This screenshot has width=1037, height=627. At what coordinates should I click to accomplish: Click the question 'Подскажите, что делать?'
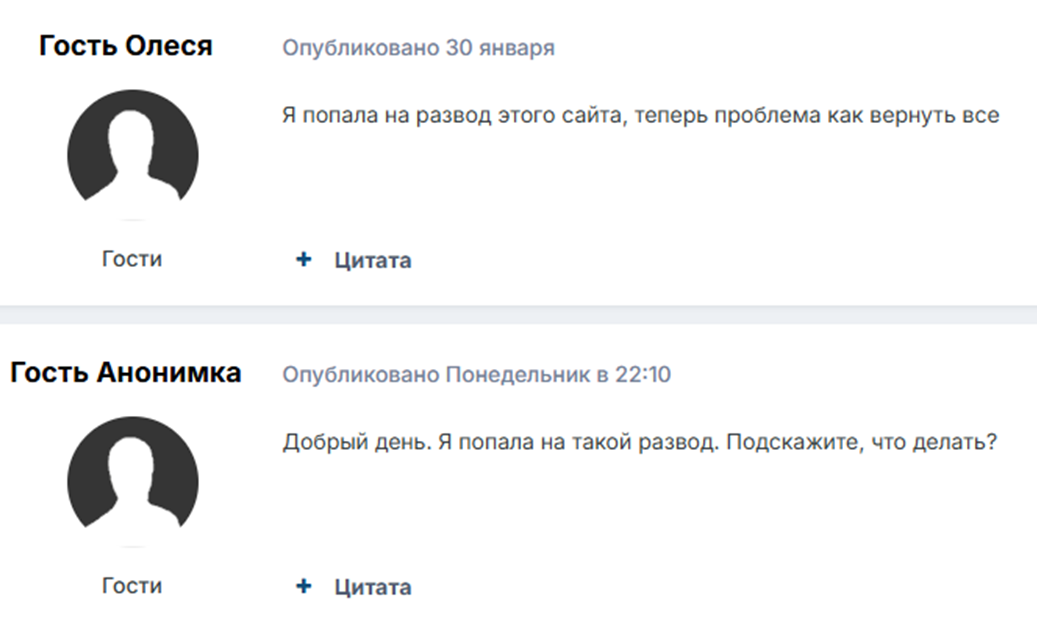click(862, 442)
